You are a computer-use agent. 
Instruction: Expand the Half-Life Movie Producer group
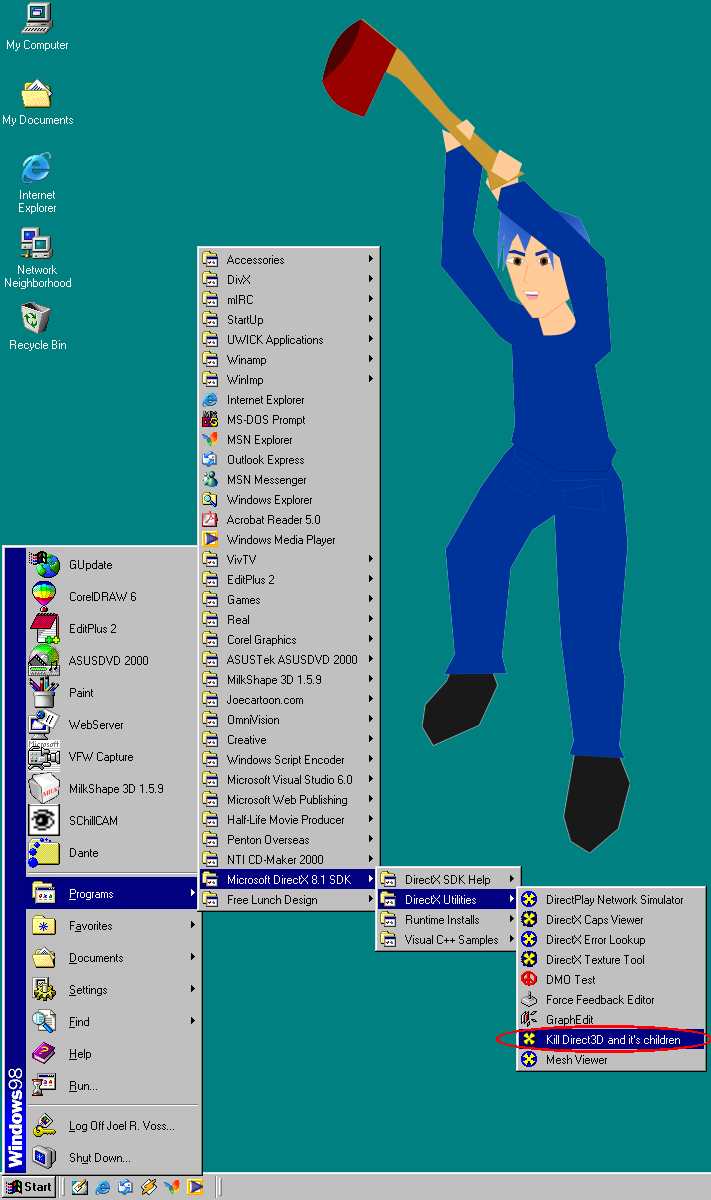point(289,820)
